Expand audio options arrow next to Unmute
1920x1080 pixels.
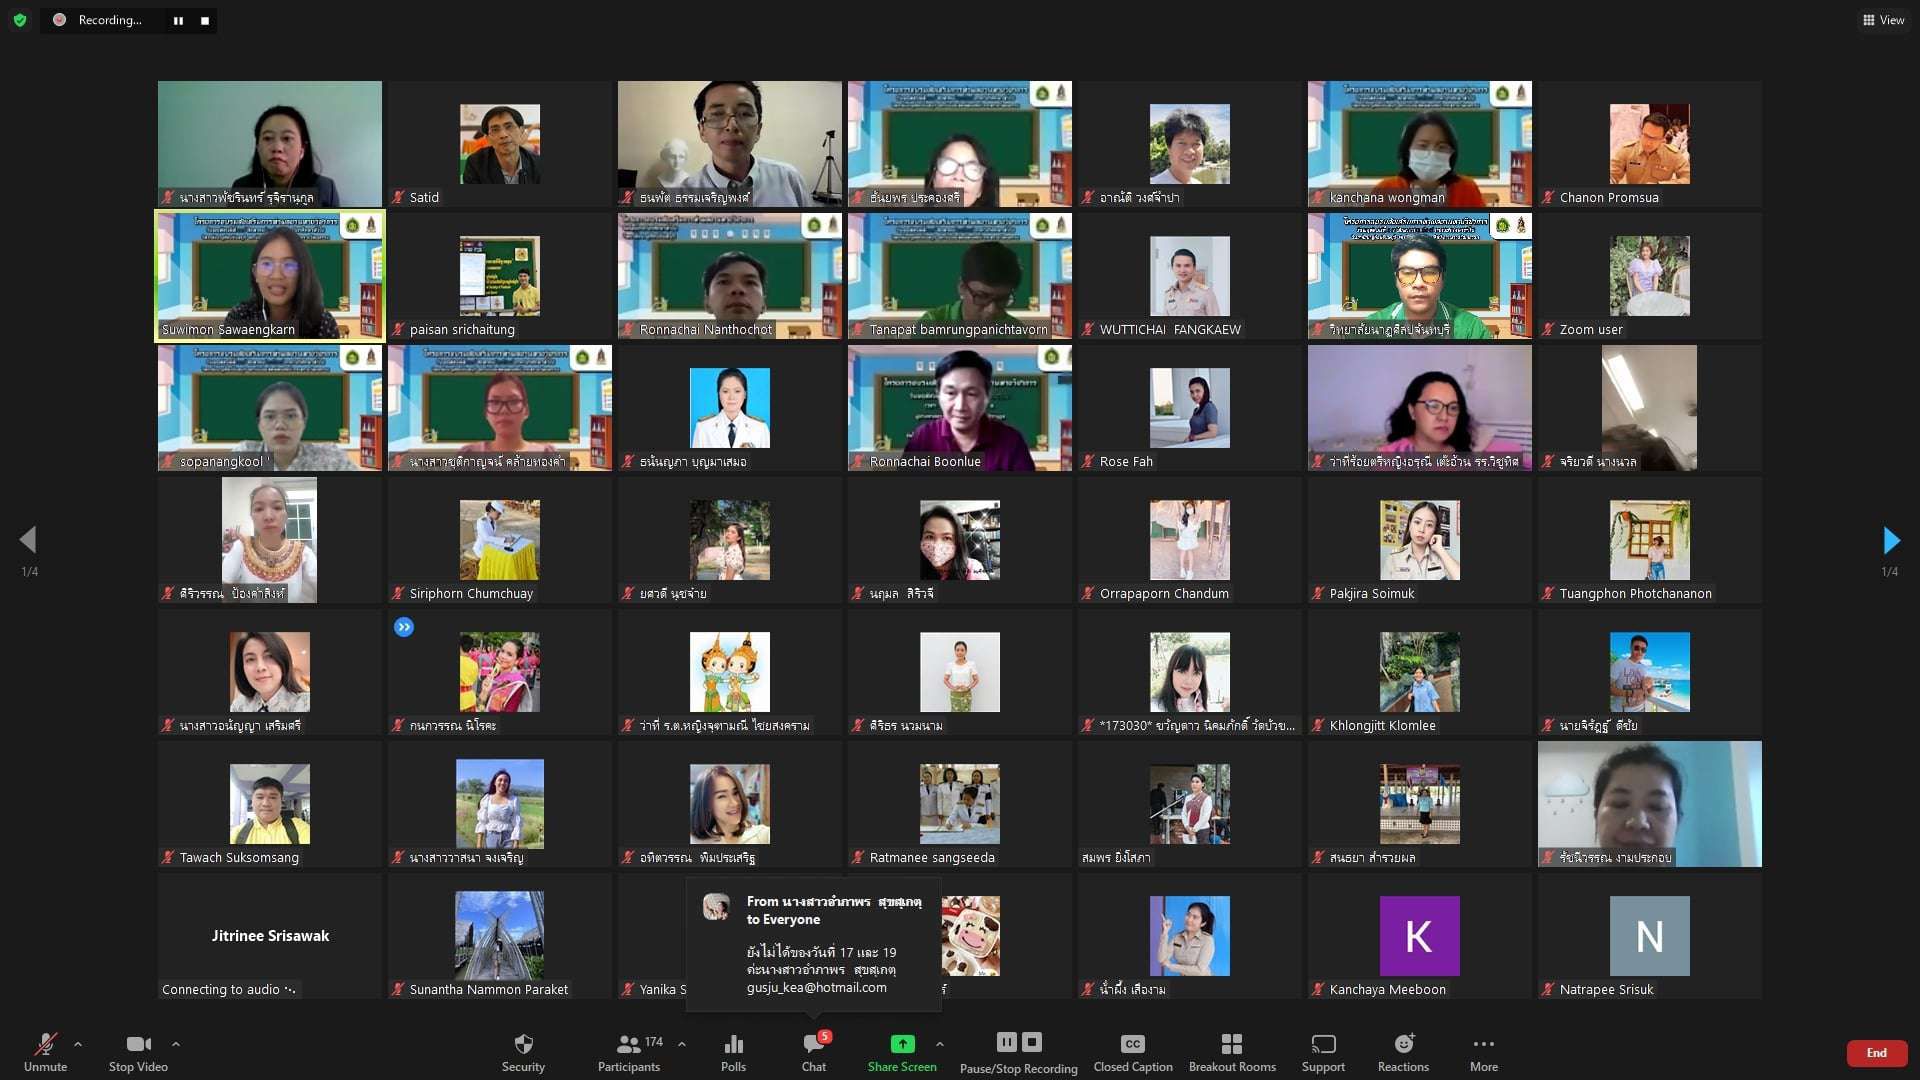pyautogui.click(x=78, y=1044)
